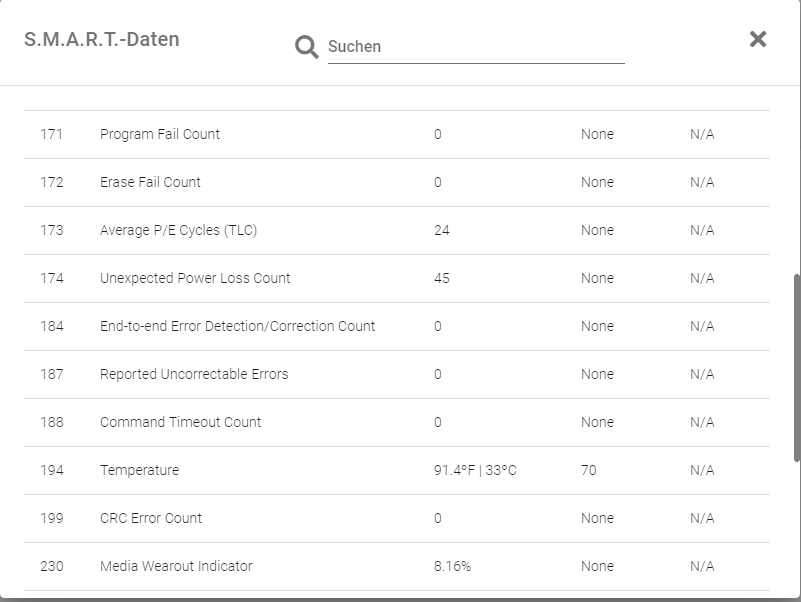Image resolution: width=801 pixels, height=602 pixels.
Task: Click attribute ID 174
Action: (x=51, y=278)
